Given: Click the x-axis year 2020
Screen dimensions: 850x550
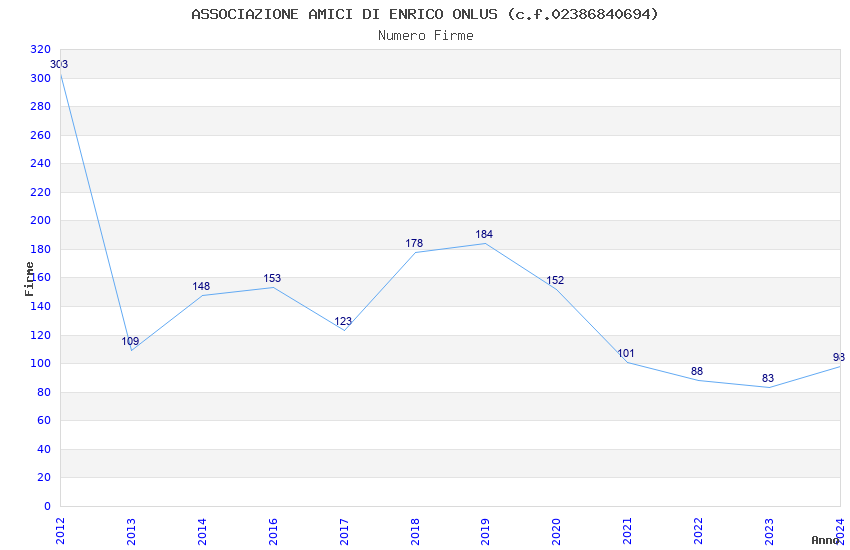Looking at the screenshot, I should click(556, 531).
